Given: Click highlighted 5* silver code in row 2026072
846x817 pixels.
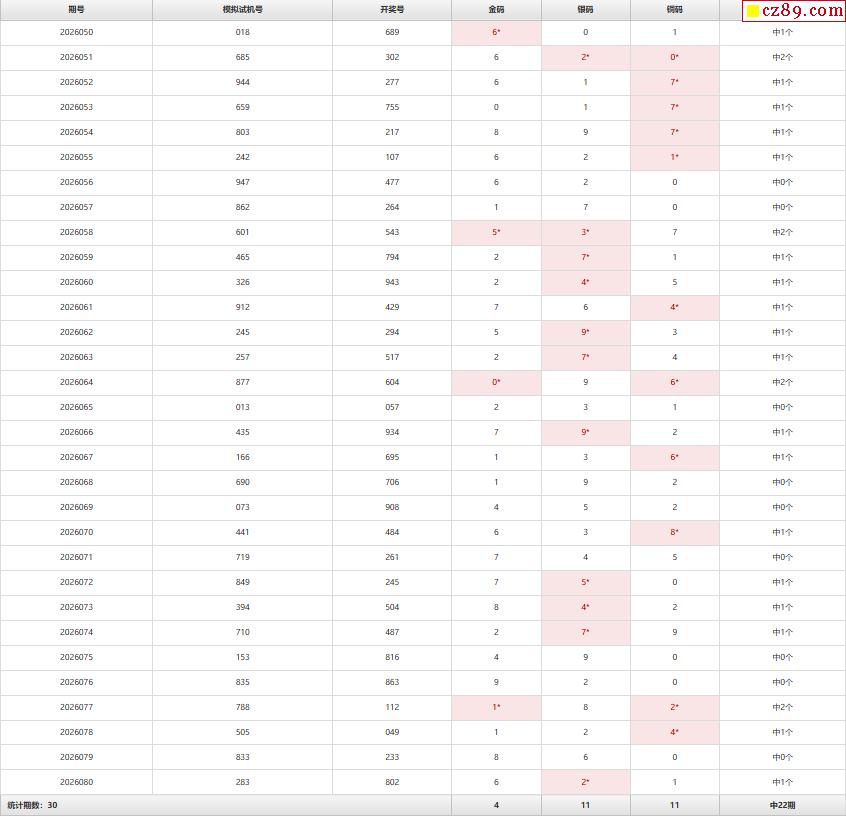Looking at the screenshot, I should click(x=586, y=582).
